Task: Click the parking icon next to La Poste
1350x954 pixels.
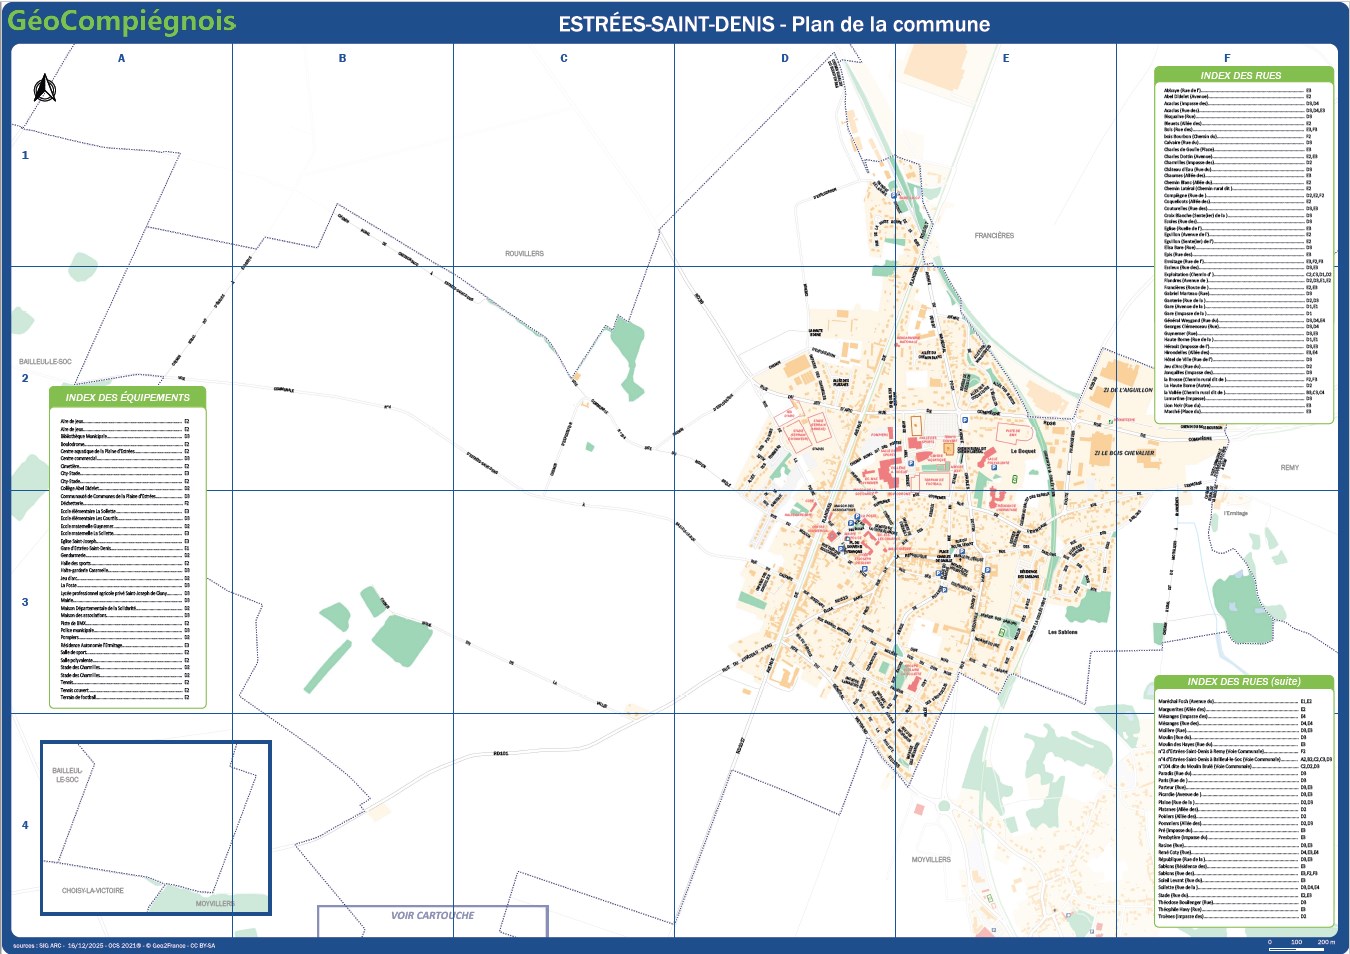Action: [x=857, y=516]
